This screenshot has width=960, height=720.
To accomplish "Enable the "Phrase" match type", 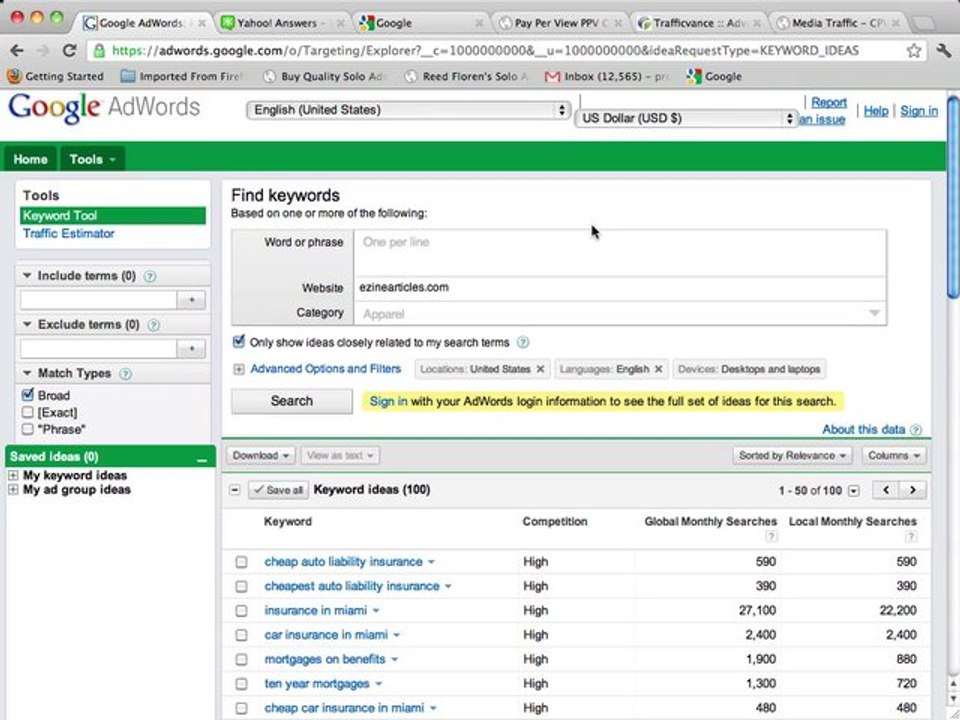I will click(28, 429).
